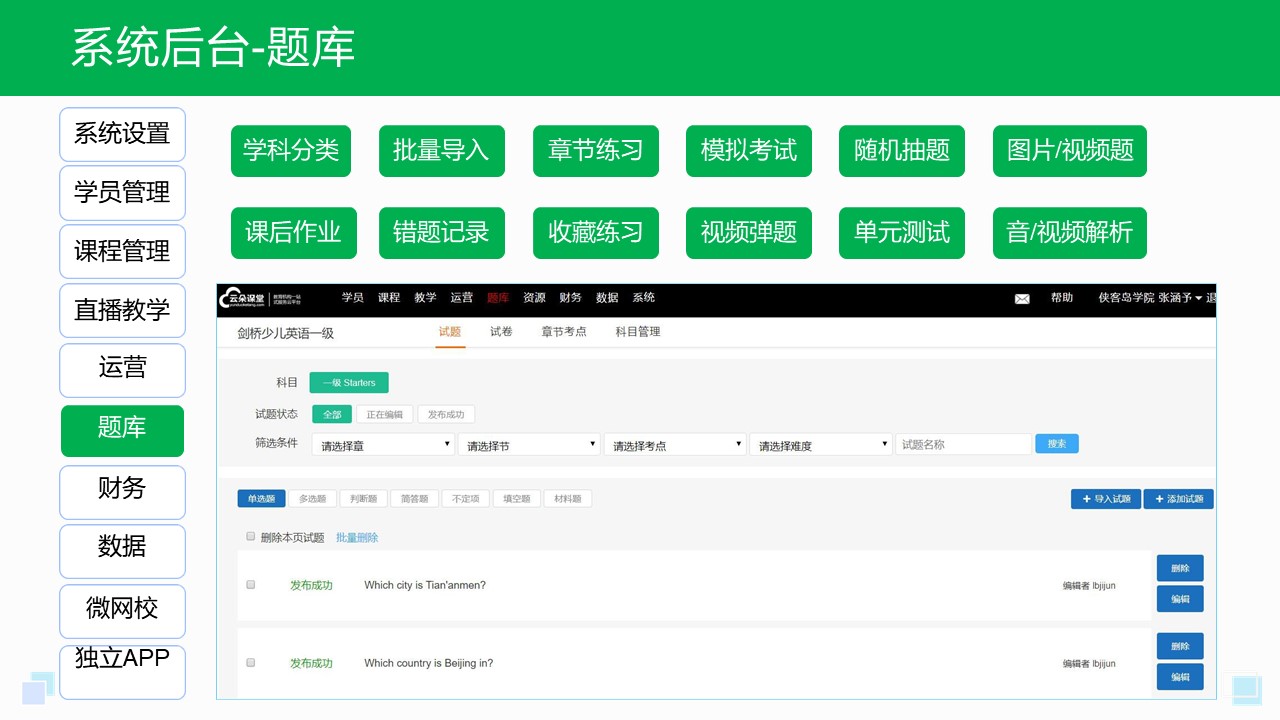Open the 章节考点 tab

pos(563,331)
